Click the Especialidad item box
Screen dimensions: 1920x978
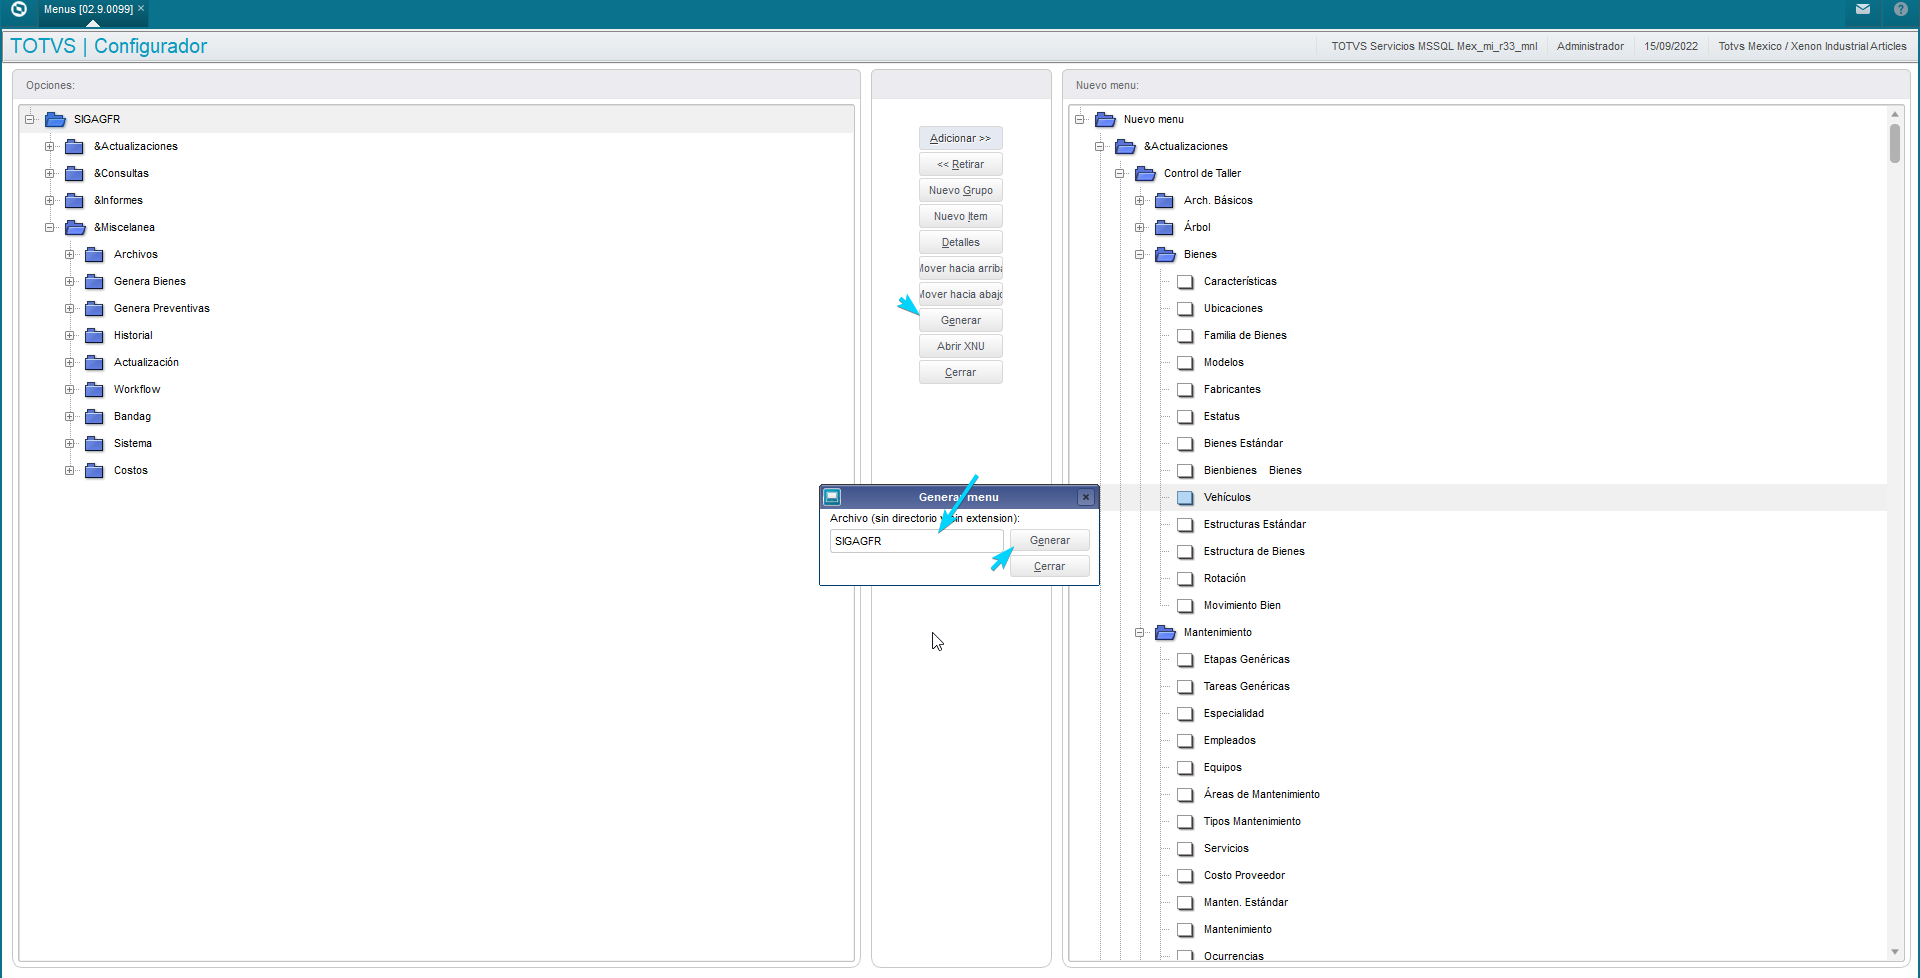pos(1185,713)
